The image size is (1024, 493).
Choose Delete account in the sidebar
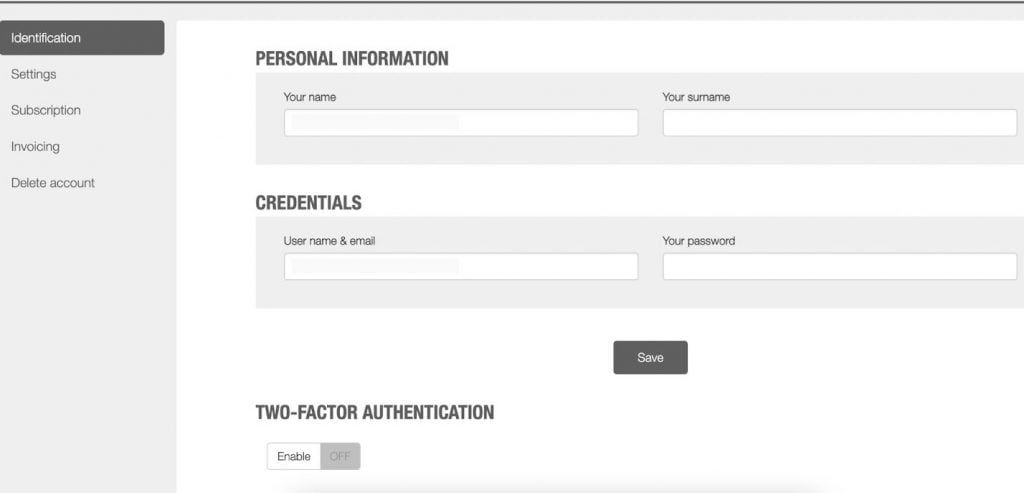tap(53, 183)
